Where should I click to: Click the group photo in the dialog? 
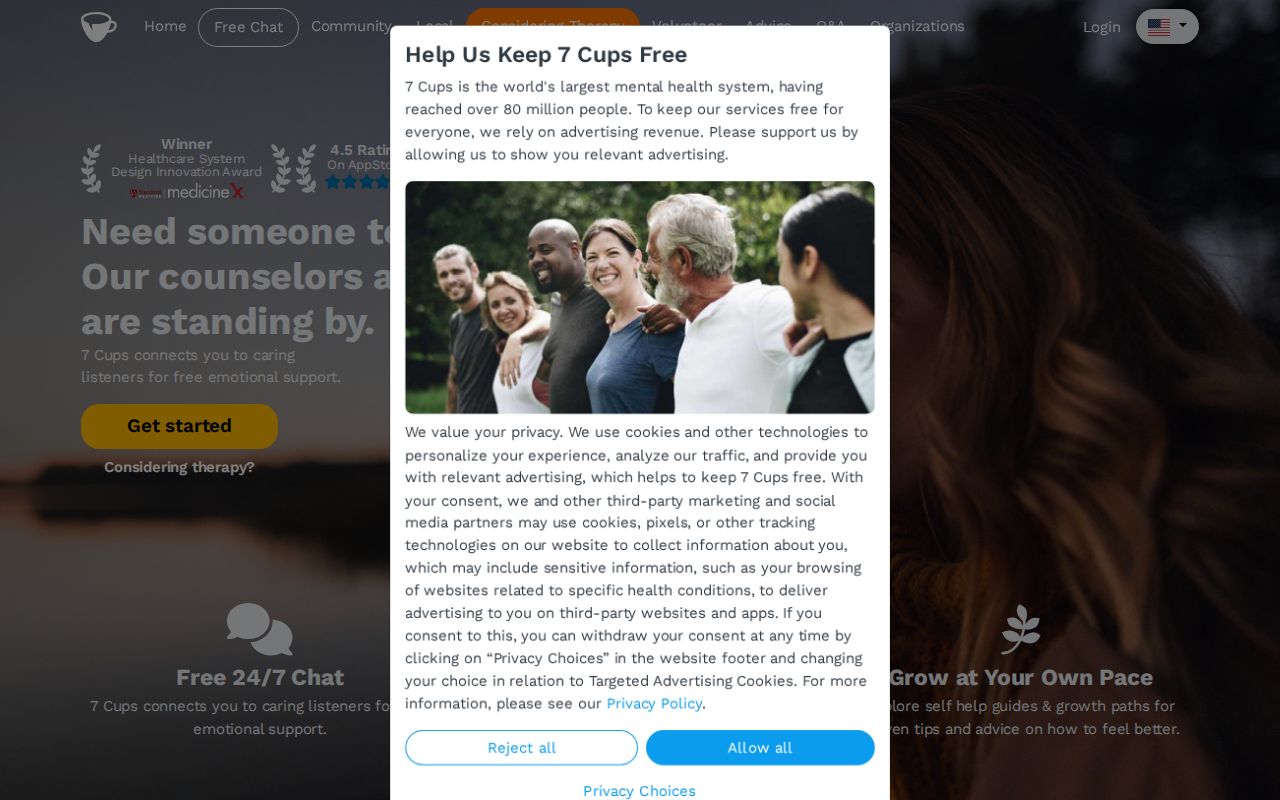tap(640, 297)
